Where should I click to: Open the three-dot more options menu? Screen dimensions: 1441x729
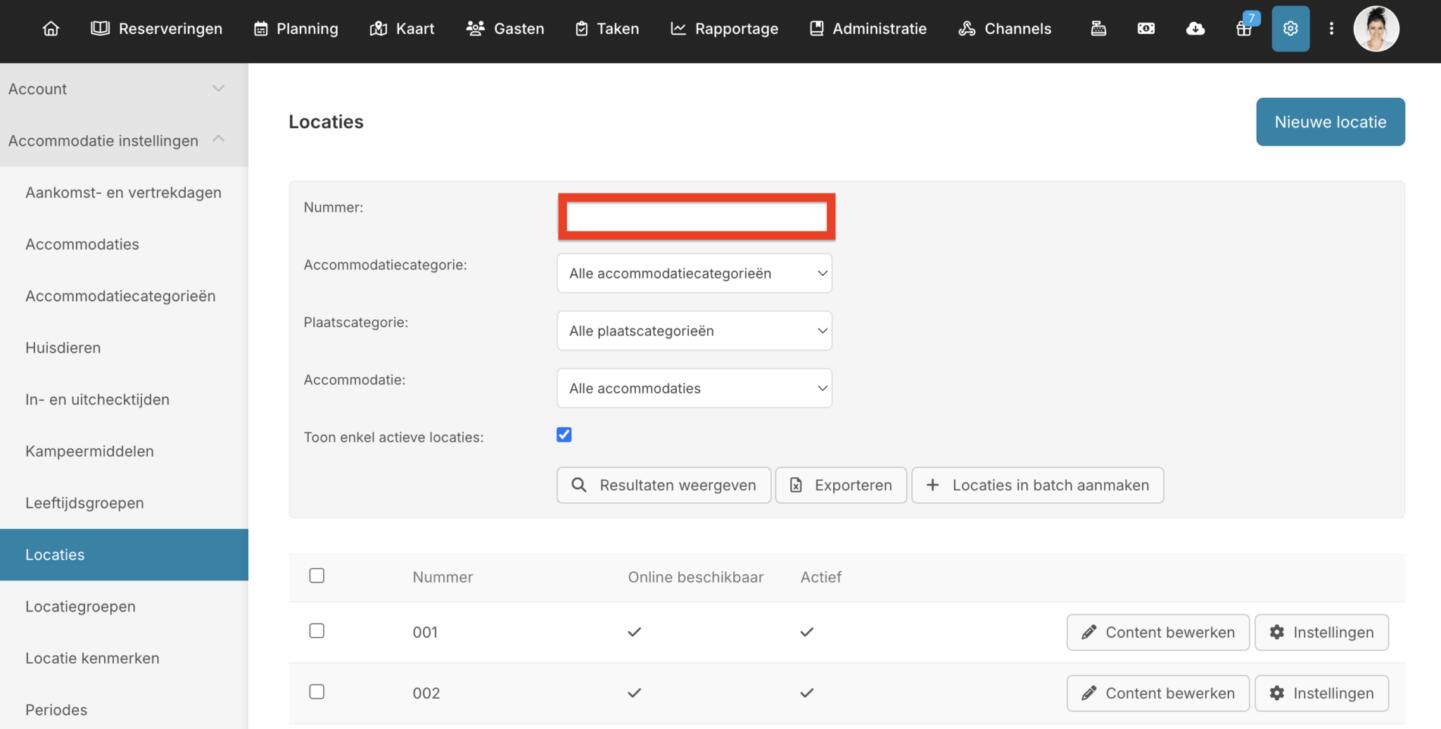tap(1331, 29)
